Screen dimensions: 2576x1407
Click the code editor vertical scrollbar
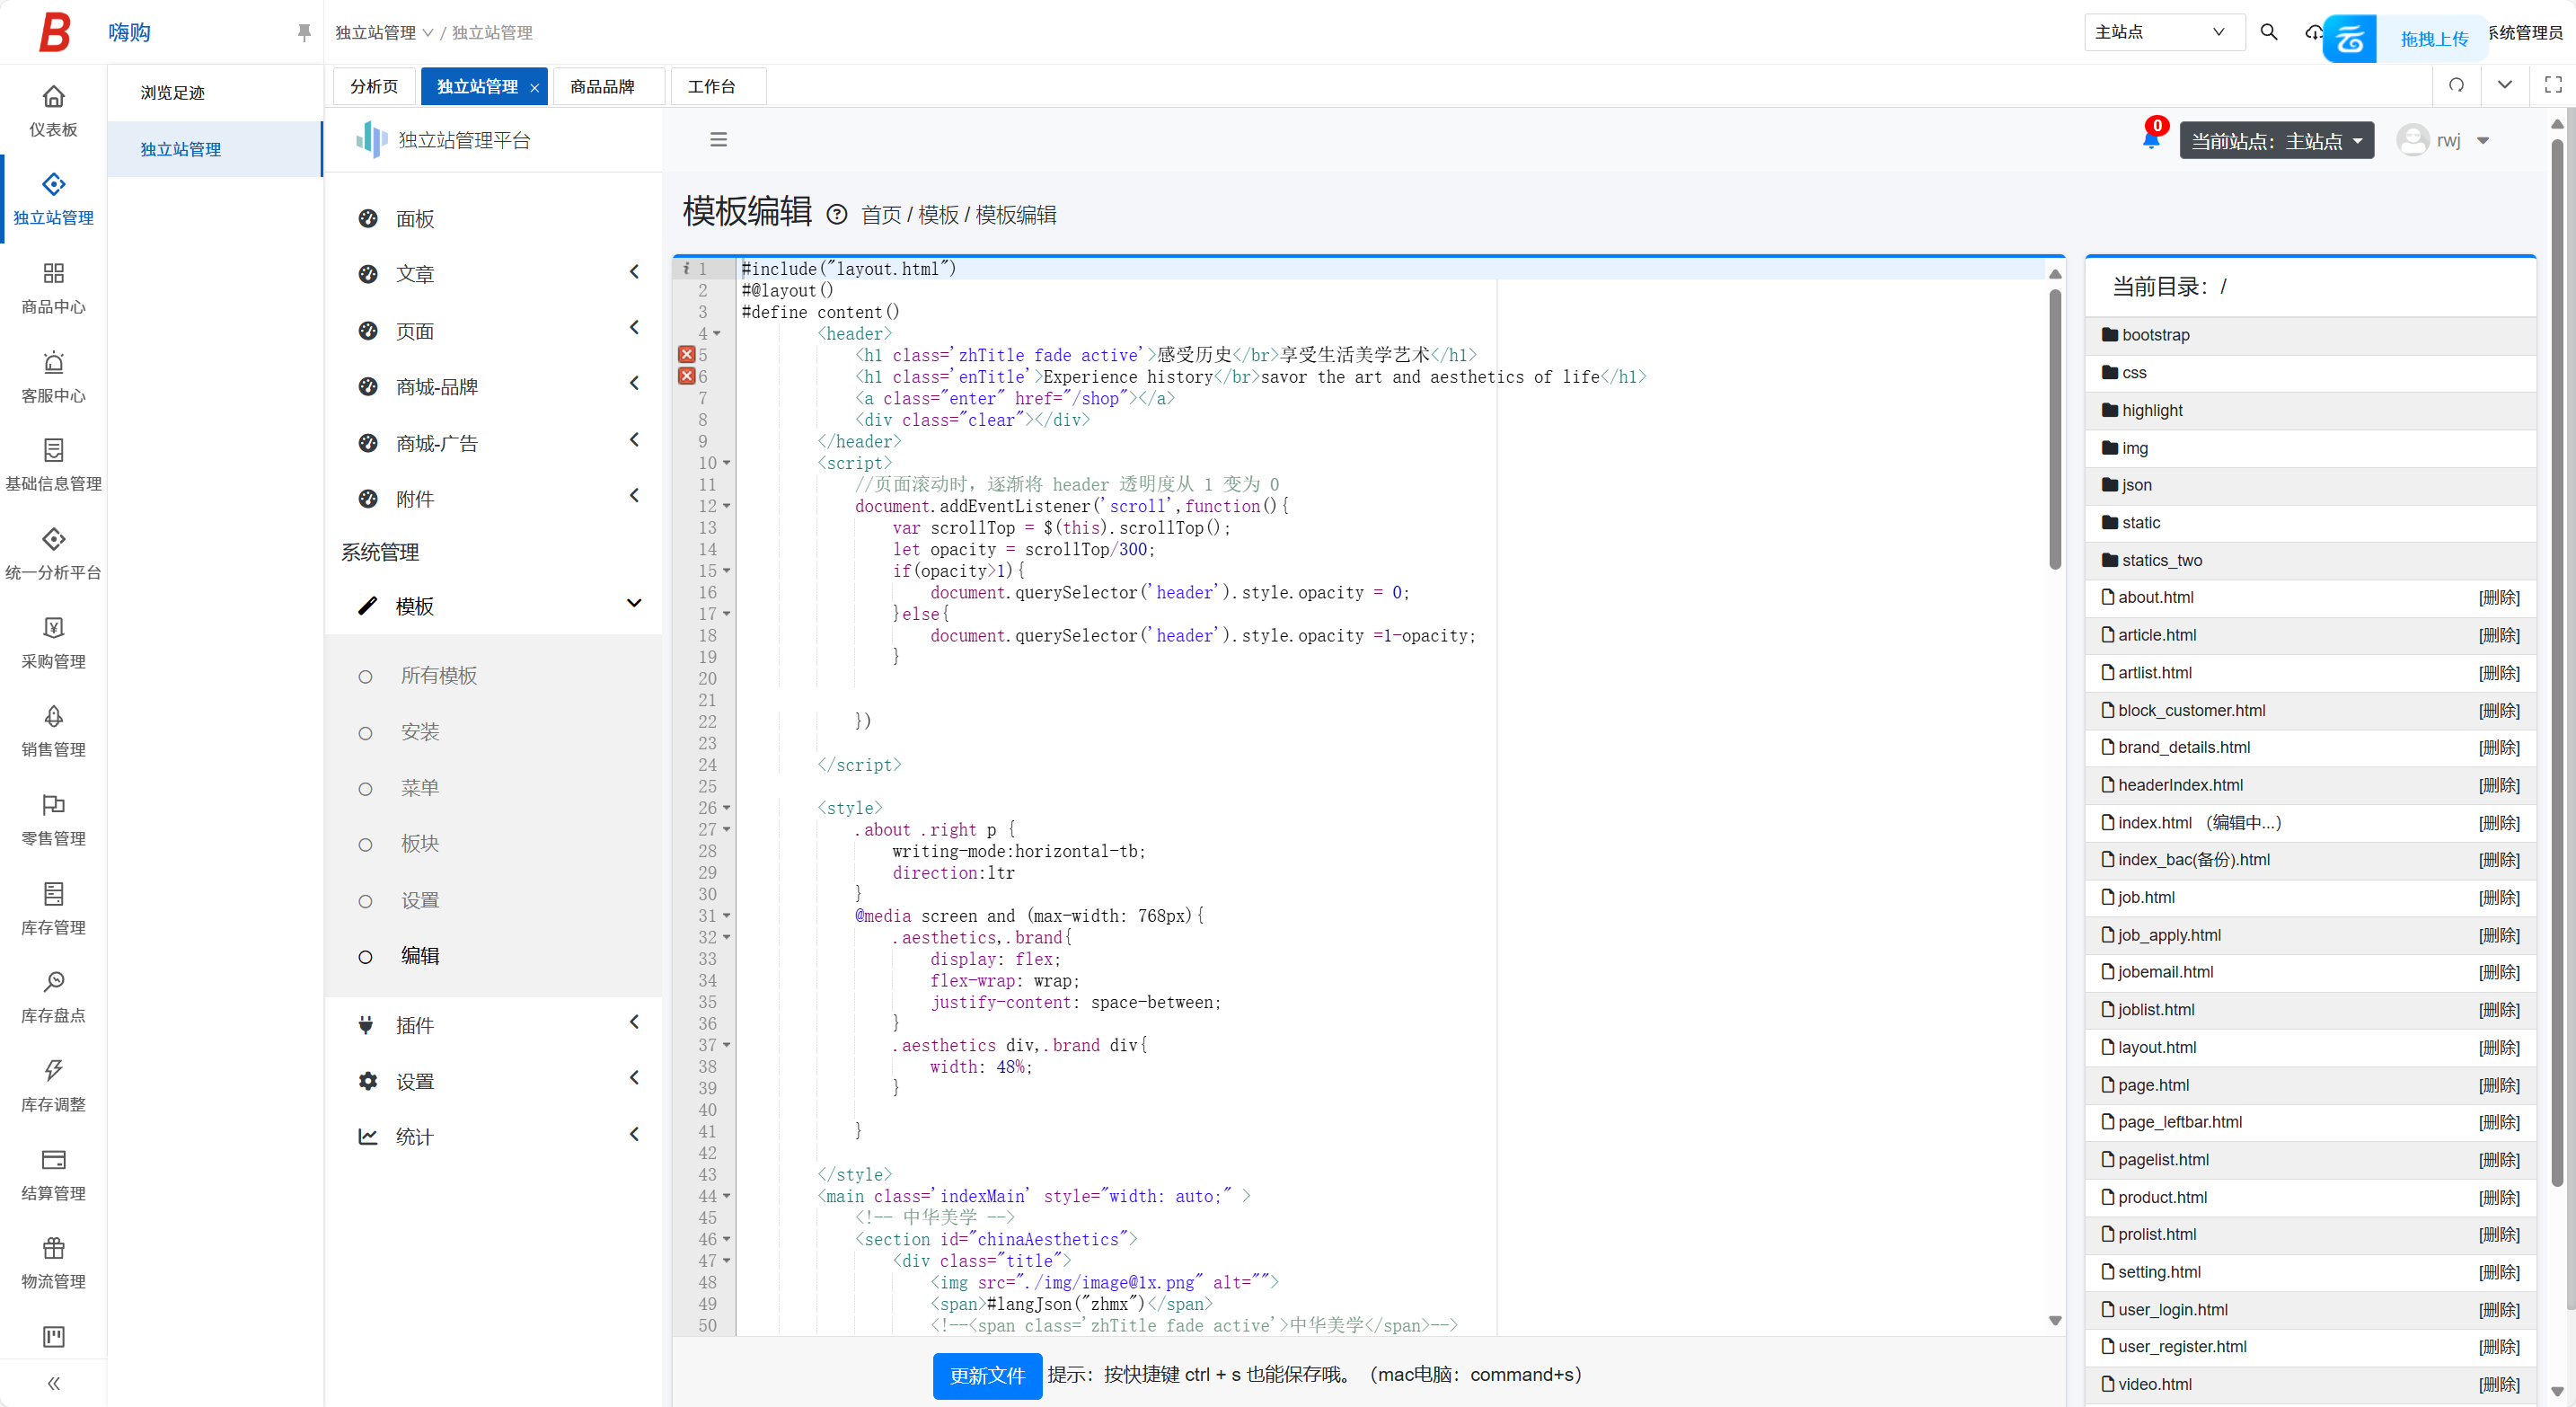coord(2054,430)
